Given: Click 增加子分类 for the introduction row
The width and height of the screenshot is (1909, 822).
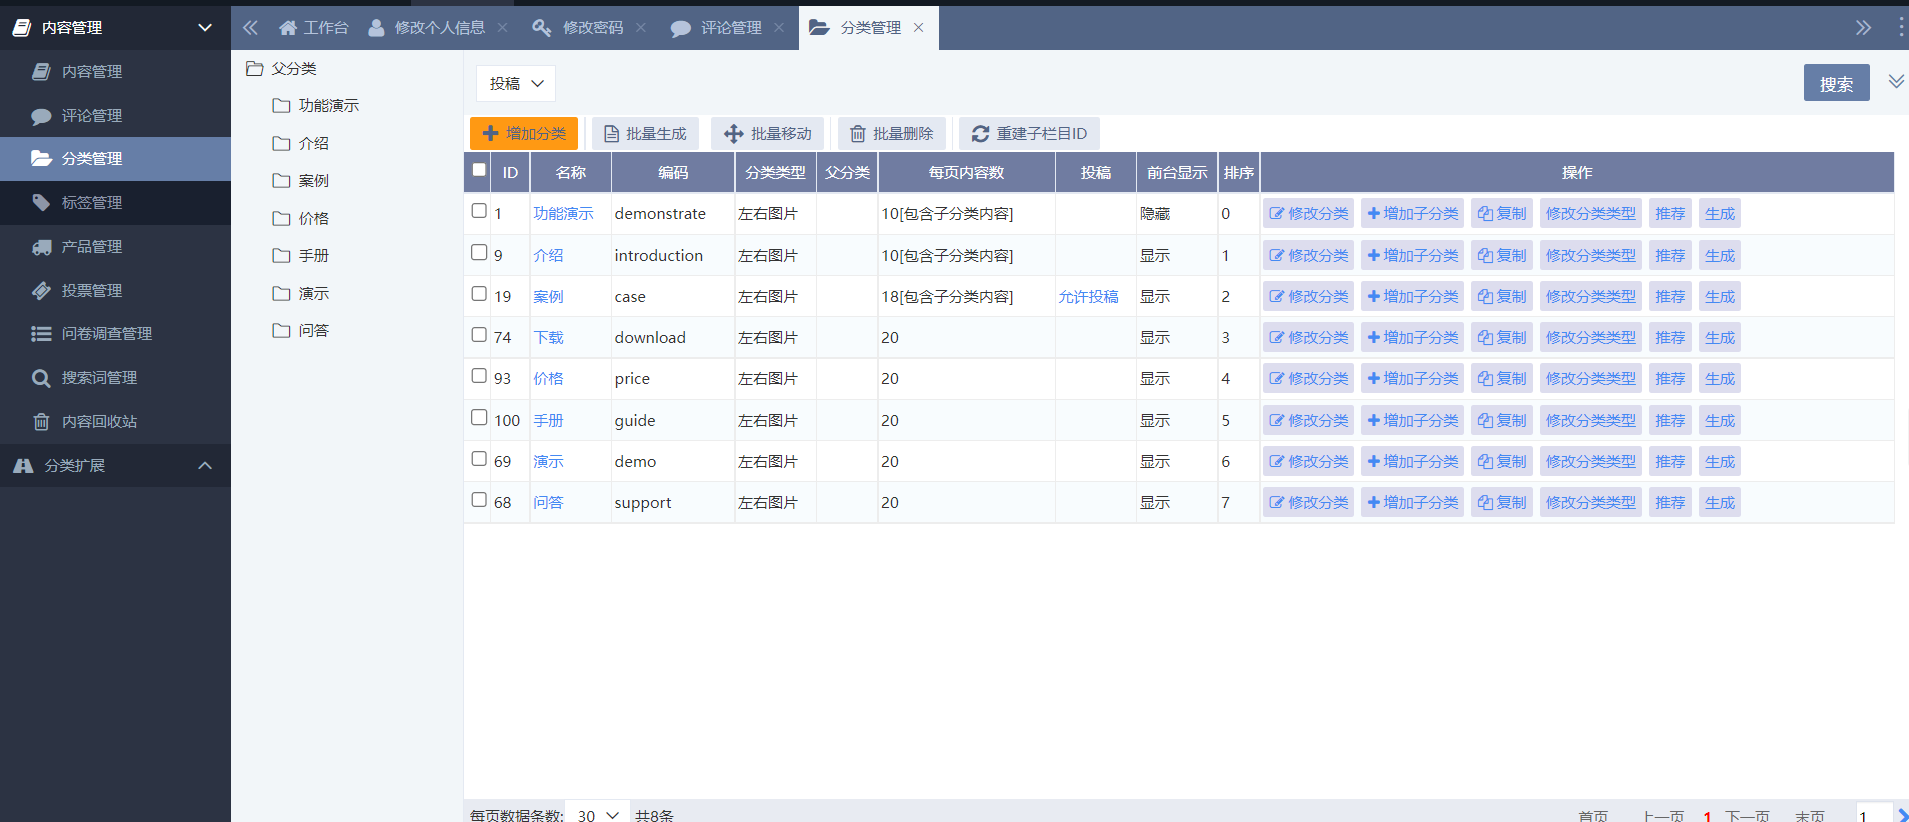Looking at the screenshot, I should pos(1412,256).
